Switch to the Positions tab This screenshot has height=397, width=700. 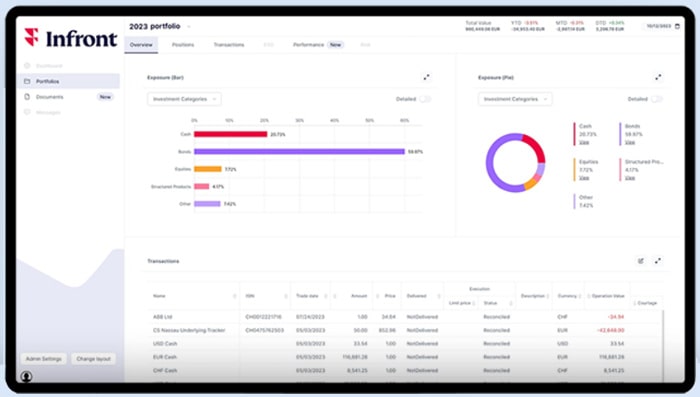183,45
